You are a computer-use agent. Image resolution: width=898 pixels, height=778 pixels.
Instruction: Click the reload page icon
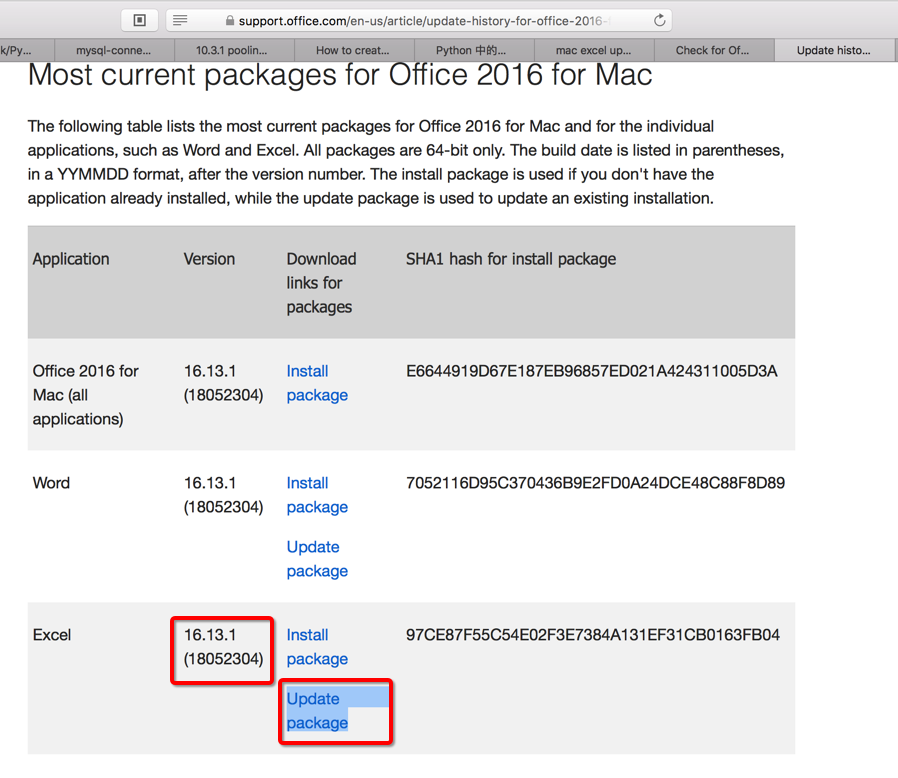(x=660, y=21)
